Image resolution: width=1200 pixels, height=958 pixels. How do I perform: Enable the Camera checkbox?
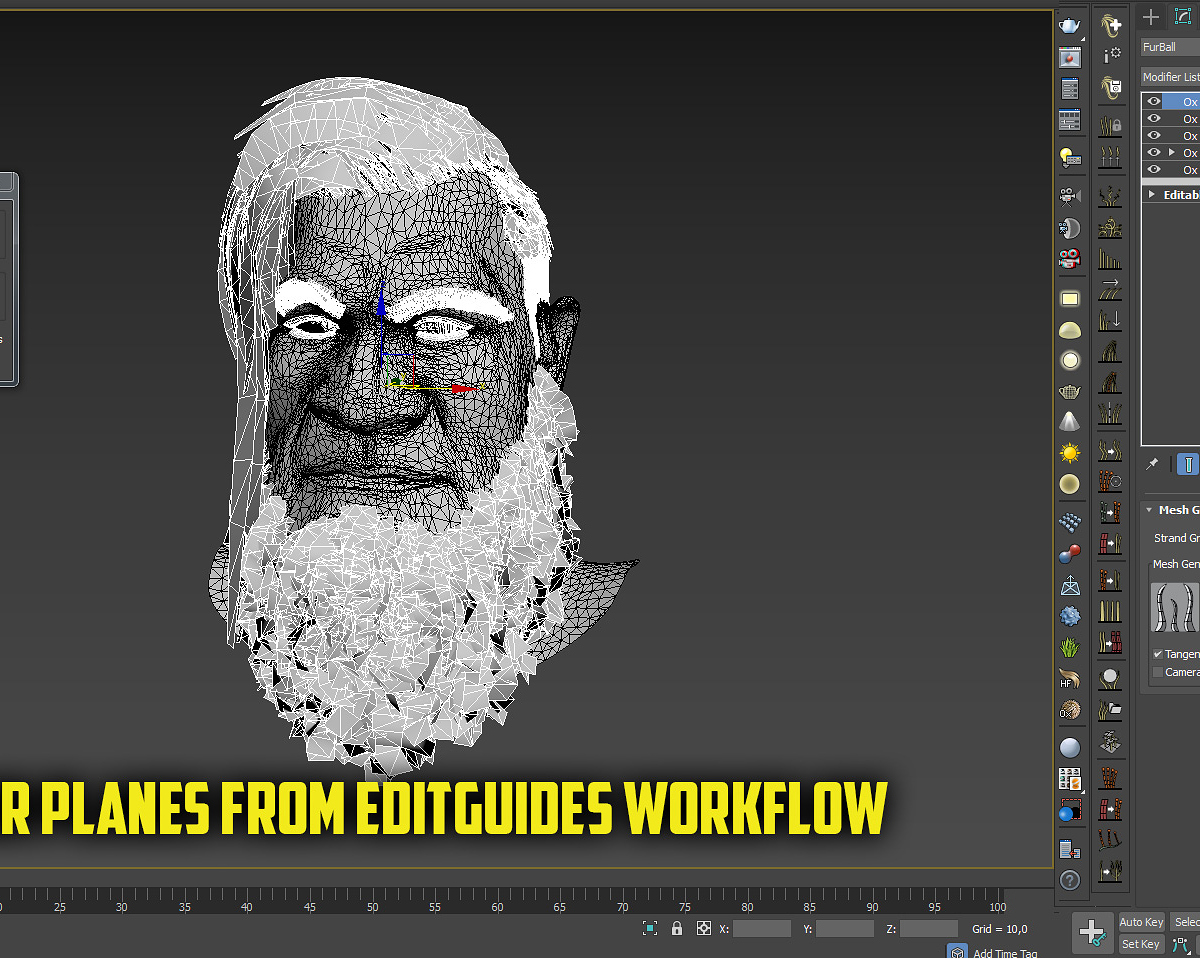(x=1158, y=672)
